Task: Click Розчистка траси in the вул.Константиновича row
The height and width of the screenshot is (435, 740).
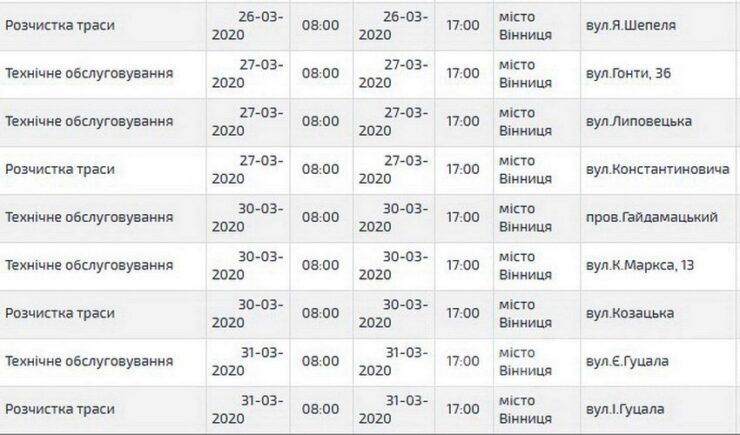Action: pos(60,169)
